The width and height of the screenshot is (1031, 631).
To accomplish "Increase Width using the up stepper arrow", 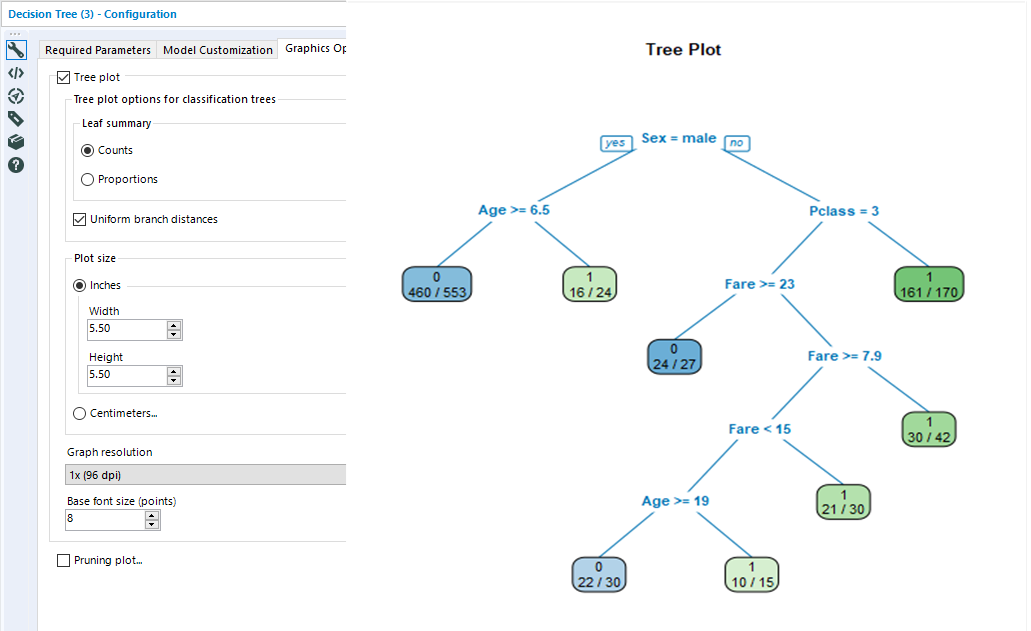I will pyautogui.click(x=171, y=325).
